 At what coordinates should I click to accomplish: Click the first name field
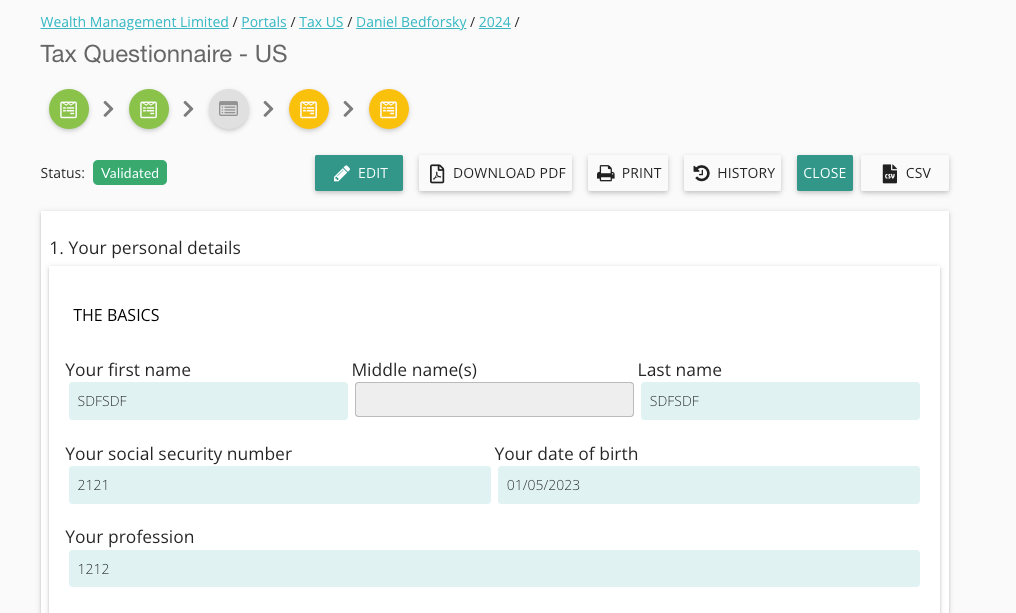(208, 401)
